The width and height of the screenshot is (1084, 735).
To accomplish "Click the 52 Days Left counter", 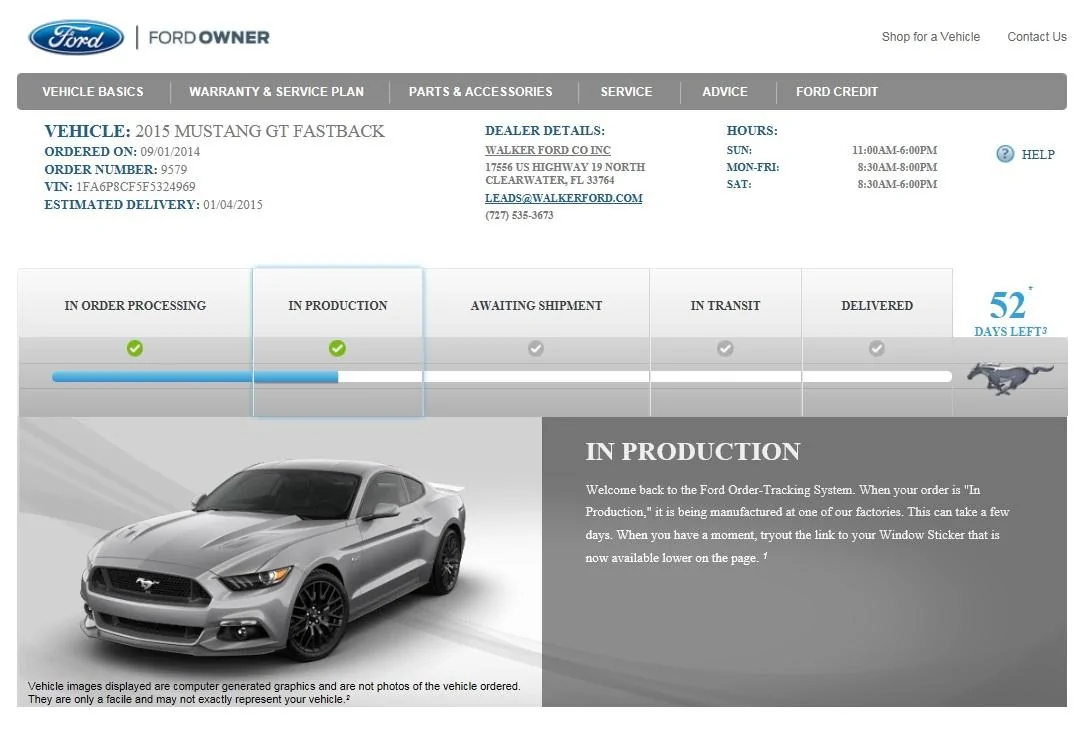I will click(x=1010, y=313).
